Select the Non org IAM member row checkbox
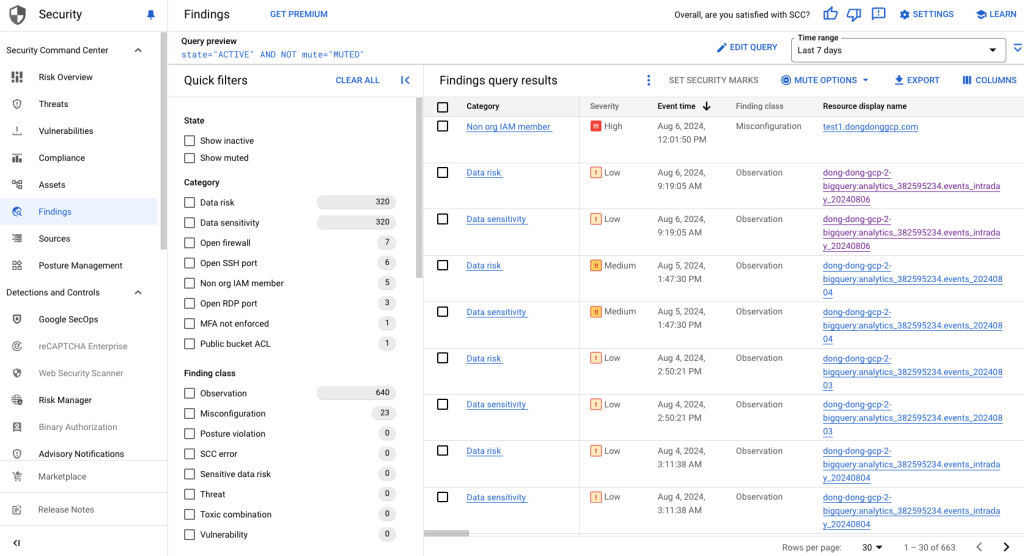The width and height of the screenshot is (1024, 556). (443, 126)
